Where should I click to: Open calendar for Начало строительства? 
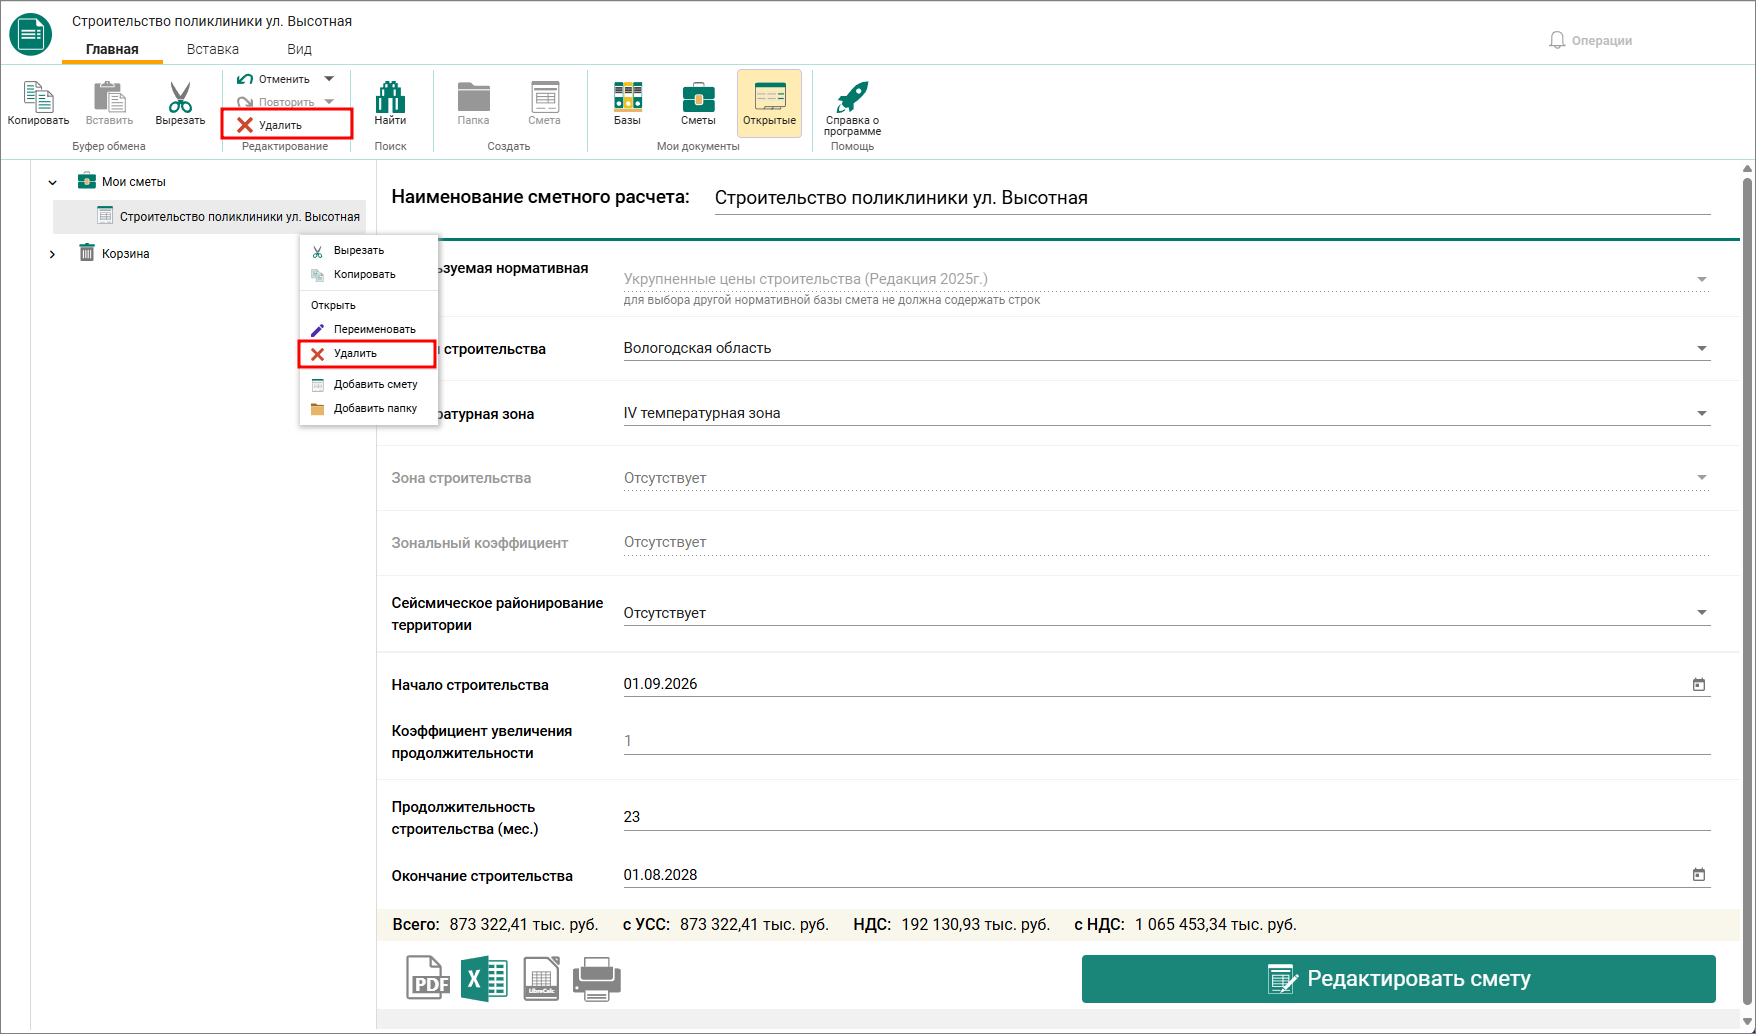1698,684
